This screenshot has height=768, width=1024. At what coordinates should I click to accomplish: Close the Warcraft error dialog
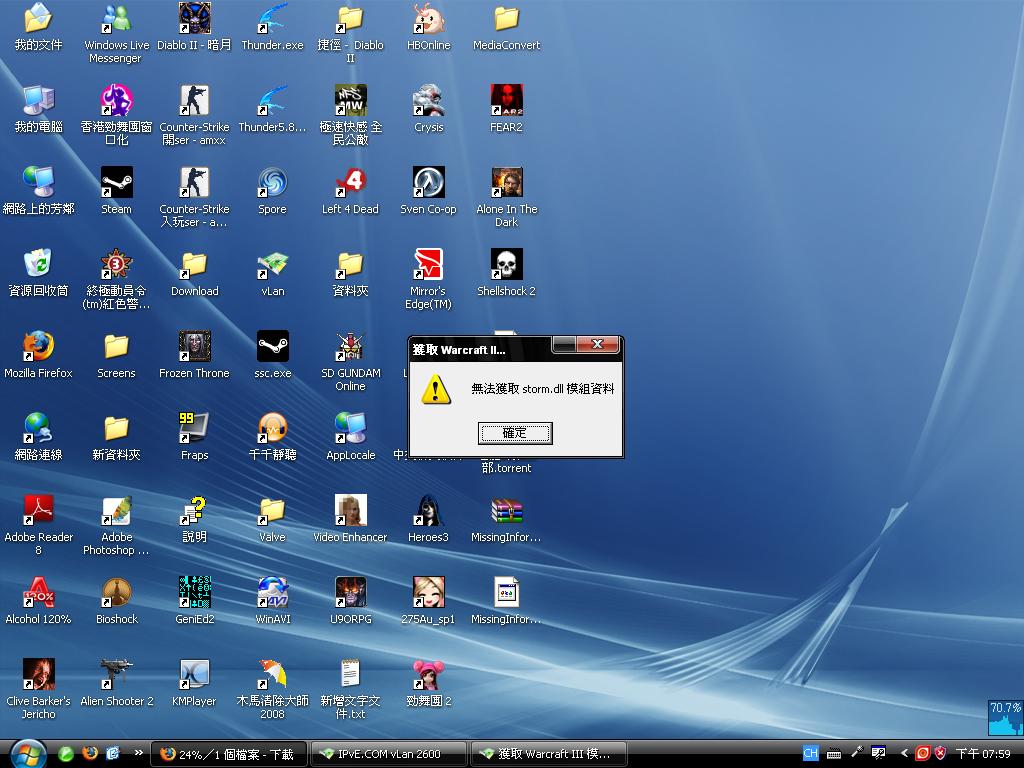(x=598, y=345)
